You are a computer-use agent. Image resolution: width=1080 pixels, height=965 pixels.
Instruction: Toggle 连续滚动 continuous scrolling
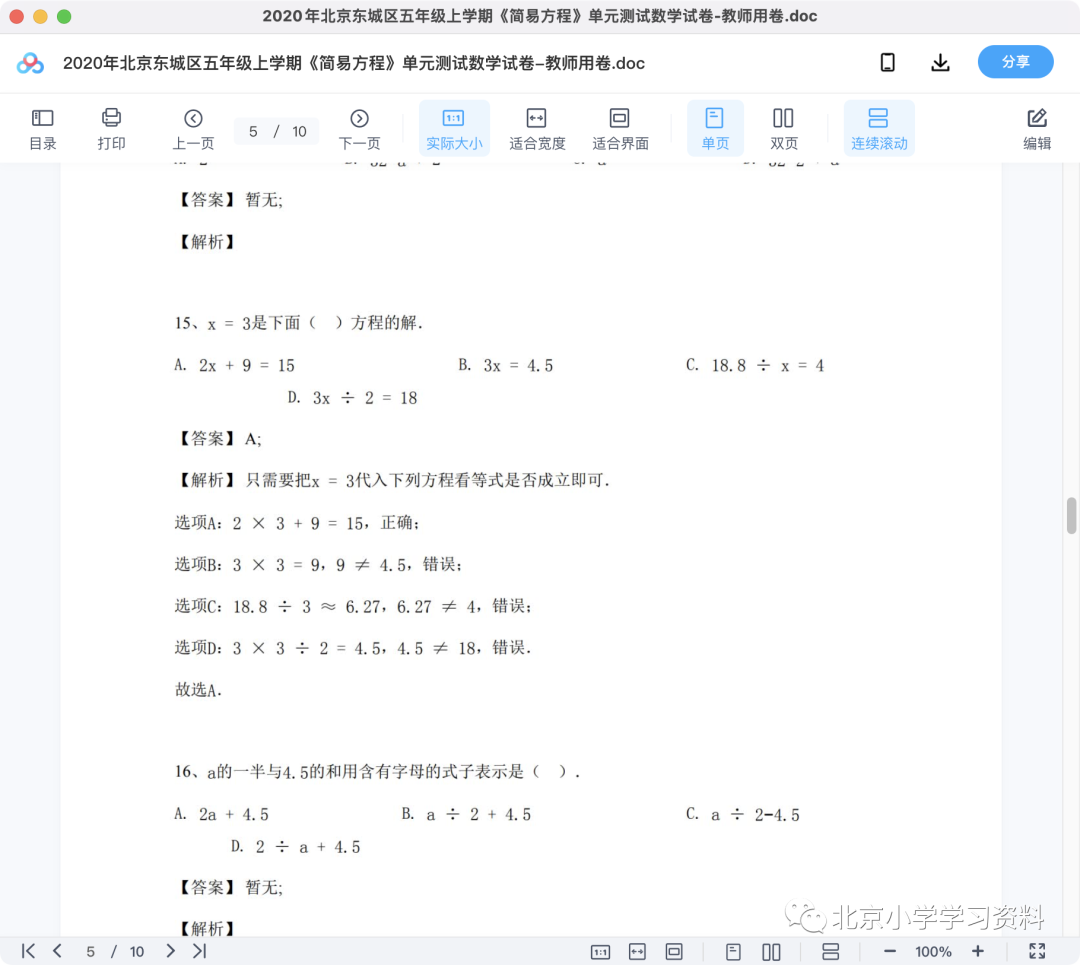pyautogui.click(x=879, y=129)
